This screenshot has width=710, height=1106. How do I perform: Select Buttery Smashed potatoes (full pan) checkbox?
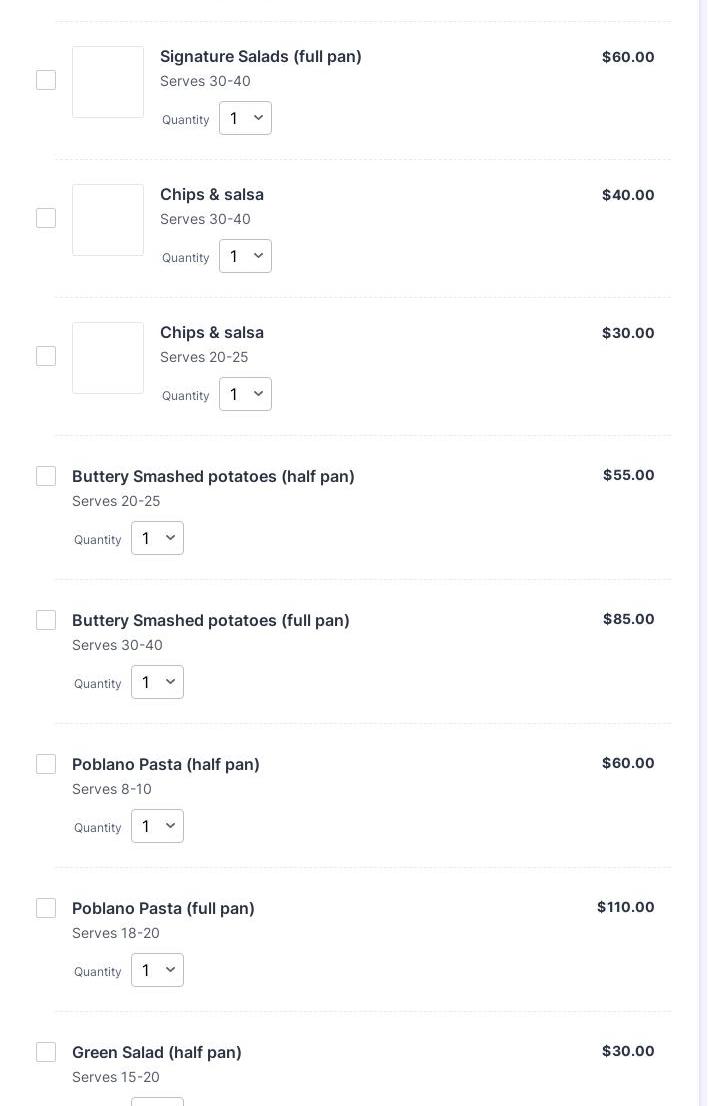coord(46,620)
